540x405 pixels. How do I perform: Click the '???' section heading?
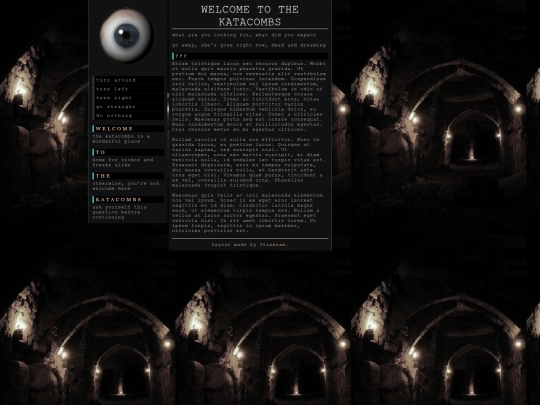point(250,56)
